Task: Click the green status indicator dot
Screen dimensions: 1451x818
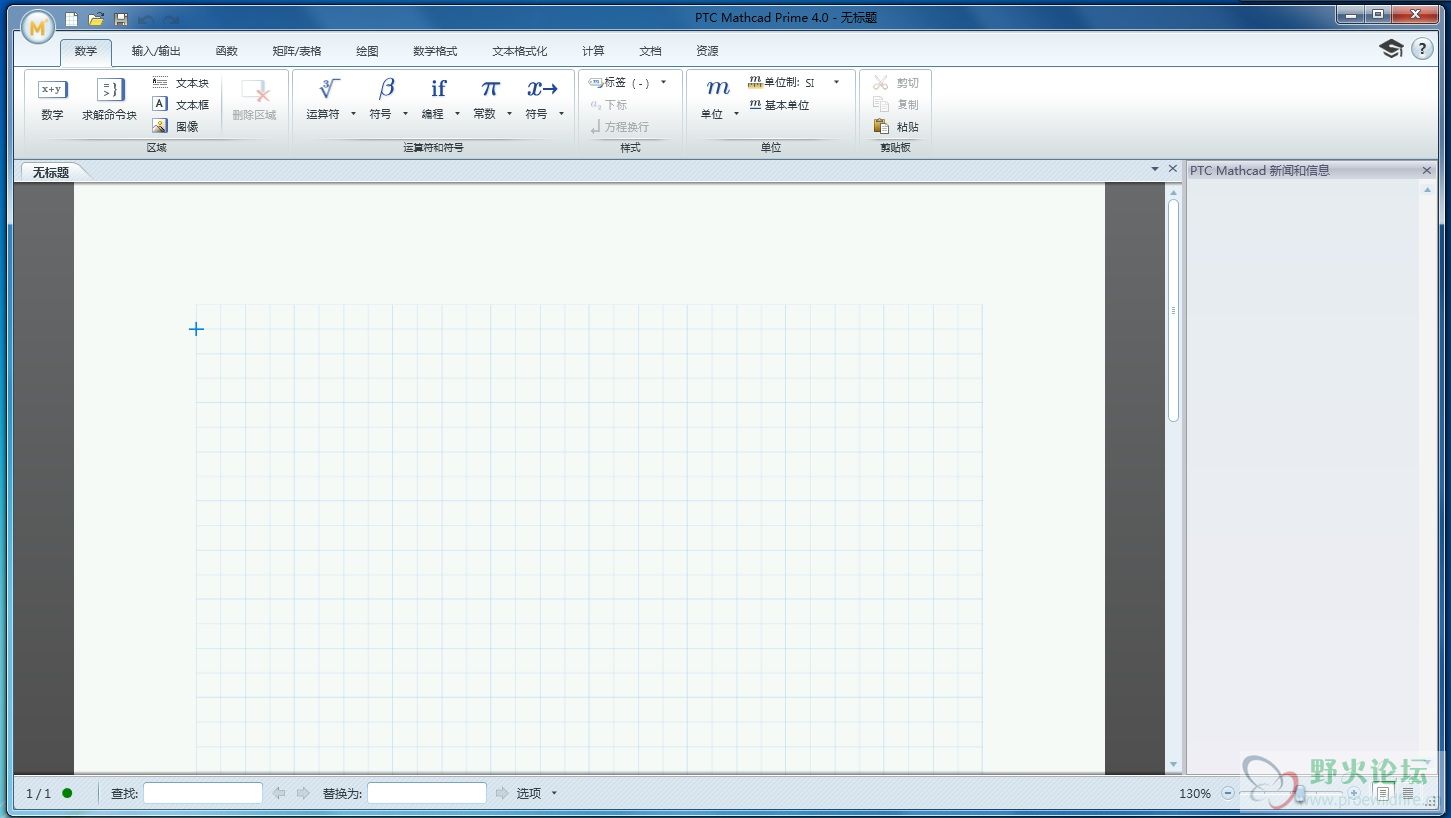Action: pyautogui.click(x=67, y=793)
